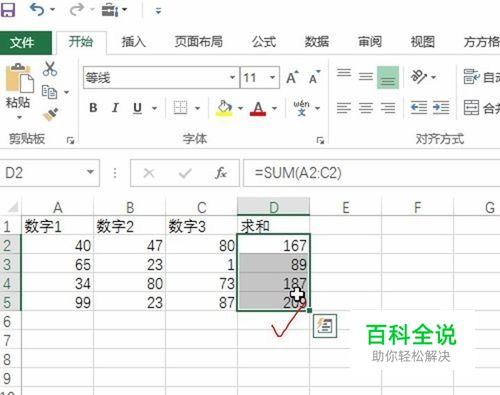Click the Copy icon
Screen dimensions: 500x395
pyautogui.click(x=49, y=92)
